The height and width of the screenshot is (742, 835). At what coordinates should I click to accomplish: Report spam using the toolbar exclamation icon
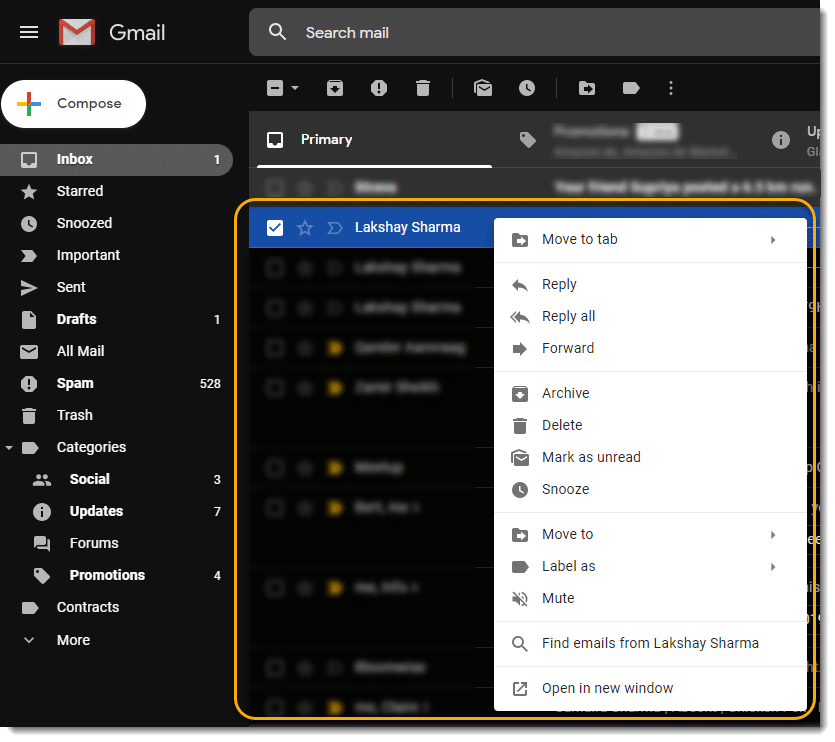coord(379,88)
